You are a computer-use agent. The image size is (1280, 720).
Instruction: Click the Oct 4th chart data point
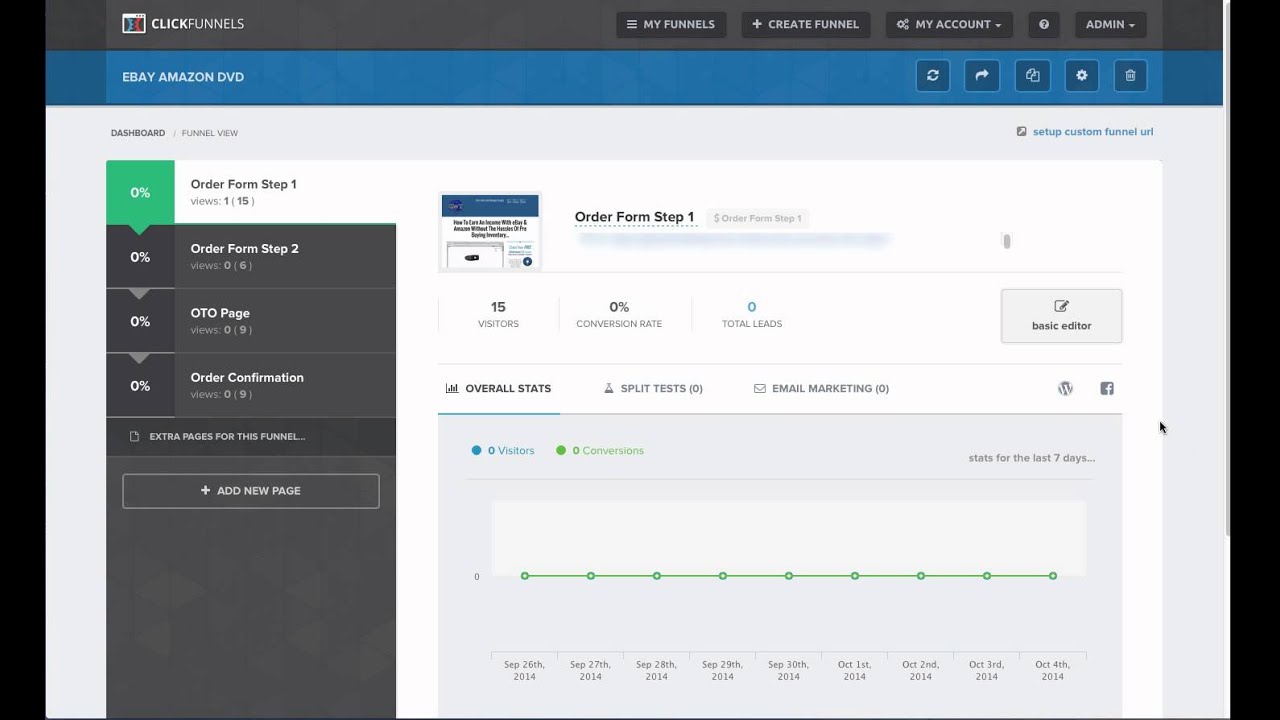point(1053,576)
